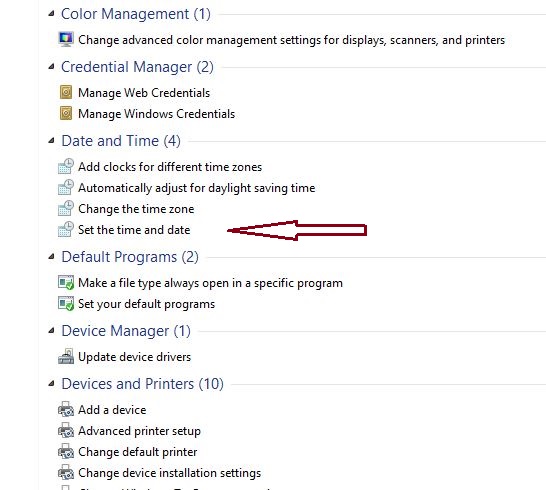This screenshot has width=546, height=490.
Task: Click the Default Programs group heading
Action: 130,257
